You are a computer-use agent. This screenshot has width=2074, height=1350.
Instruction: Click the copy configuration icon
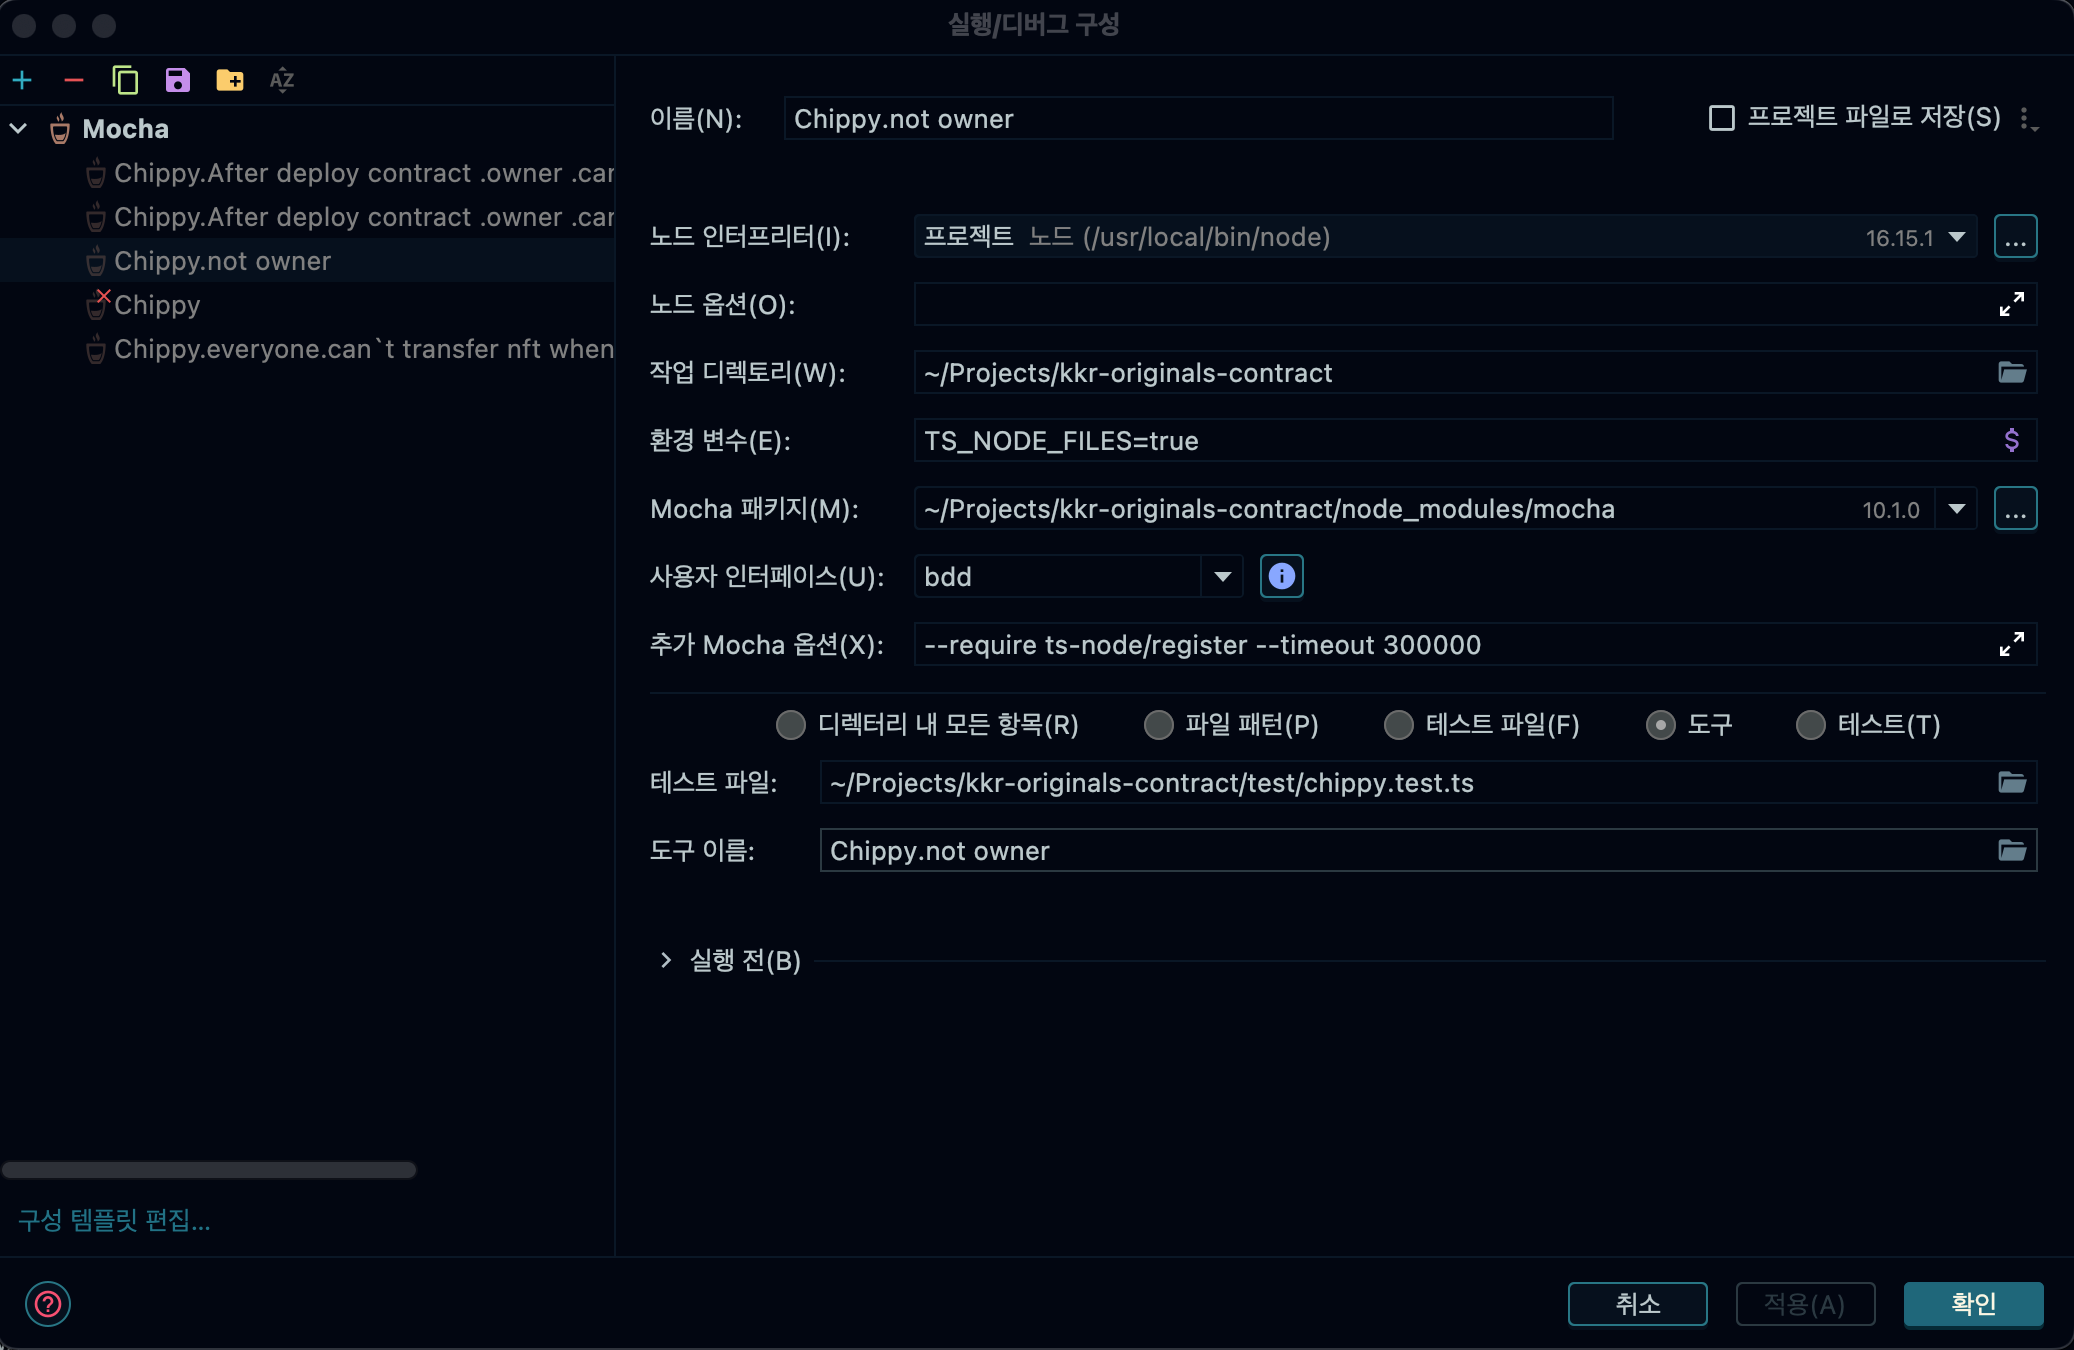point(125,80)
